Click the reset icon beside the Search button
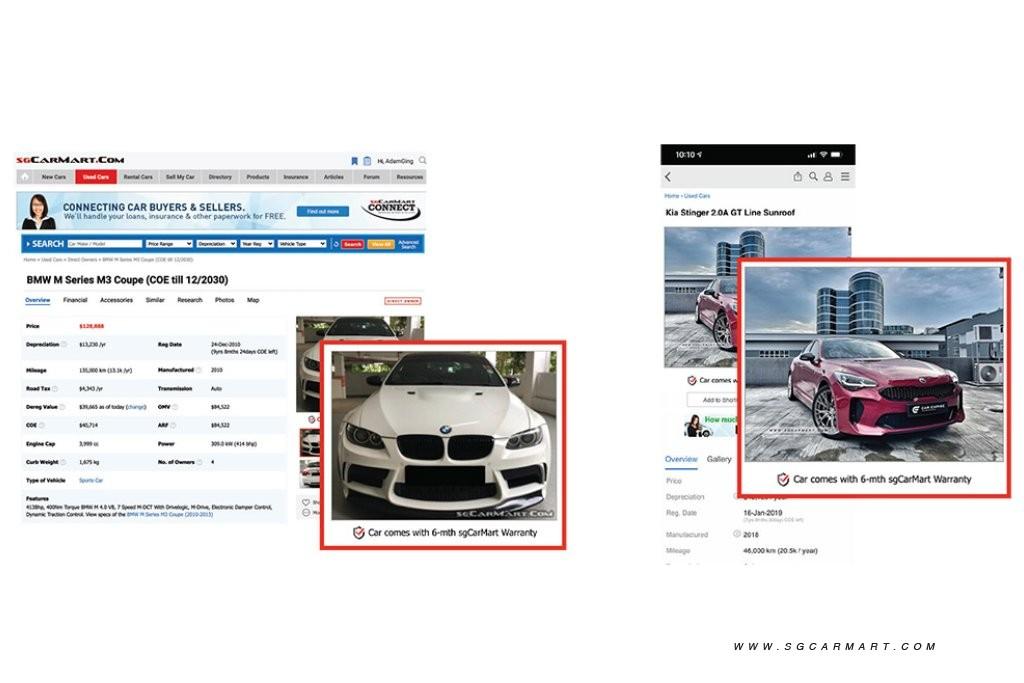Viewport: 1024px width, 683px height. tap(336, 244)
